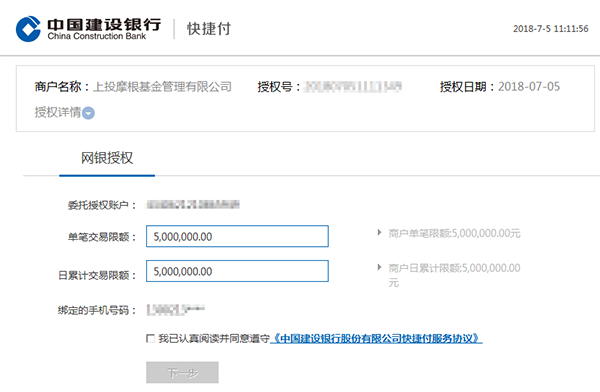This screenshot has height=392, width=600.
Task: Expand the 授权详情 blue arrow
Action: point(88,113)
